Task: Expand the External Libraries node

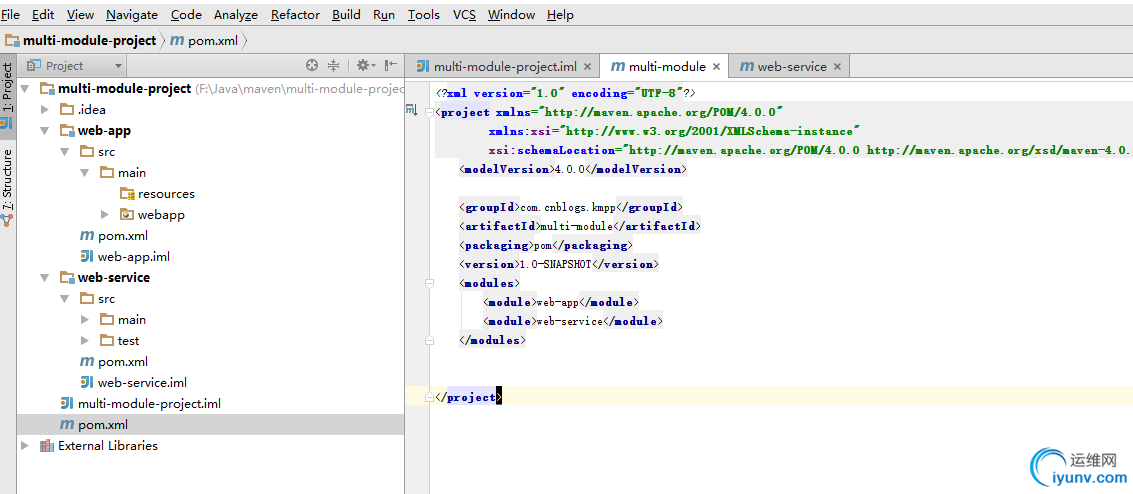Action: click(x=25, y=446)
